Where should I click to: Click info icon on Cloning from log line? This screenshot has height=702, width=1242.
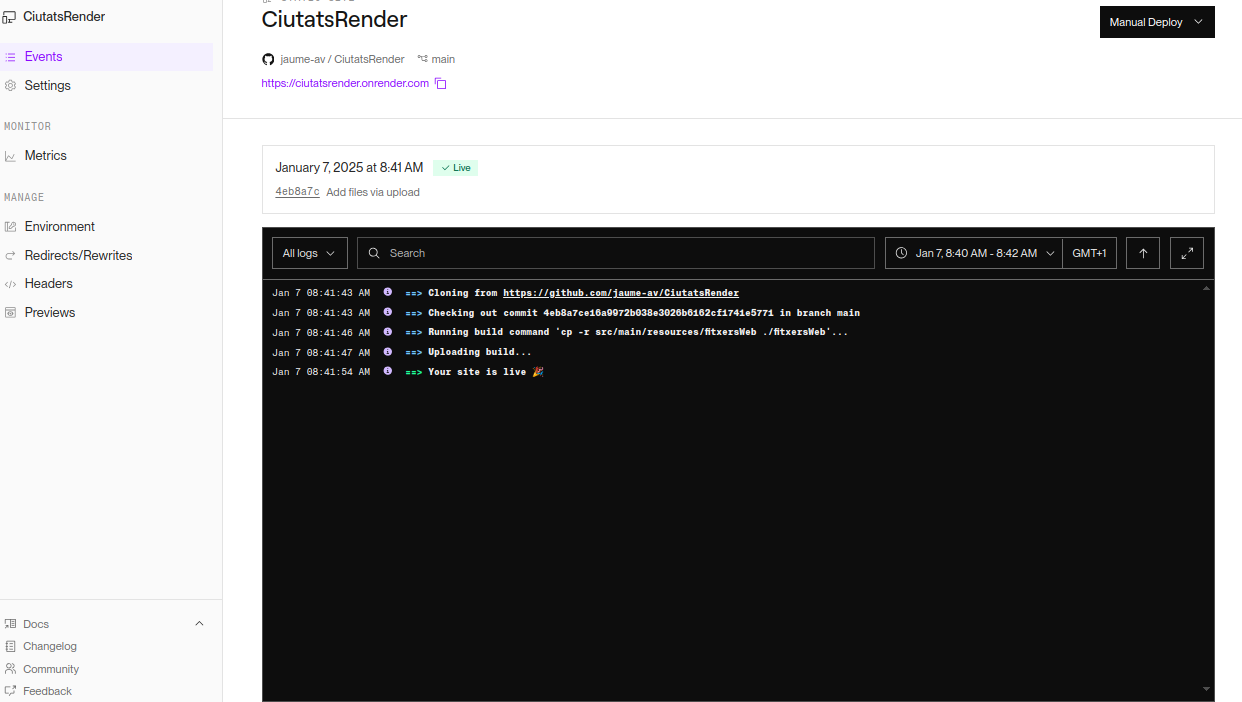[388, 293]
